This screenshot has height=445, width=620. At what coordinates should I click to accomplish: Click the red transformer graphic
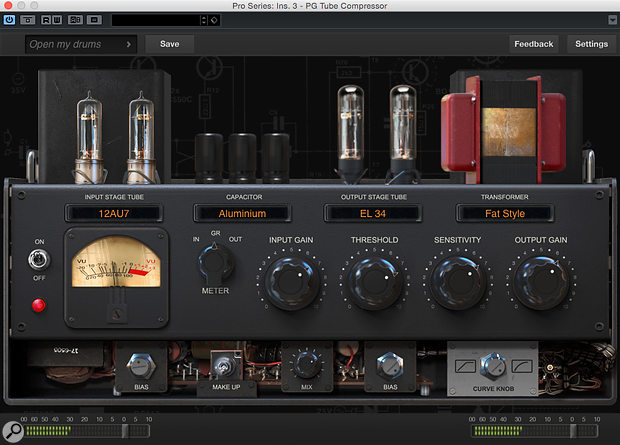(x=504, y=130)
